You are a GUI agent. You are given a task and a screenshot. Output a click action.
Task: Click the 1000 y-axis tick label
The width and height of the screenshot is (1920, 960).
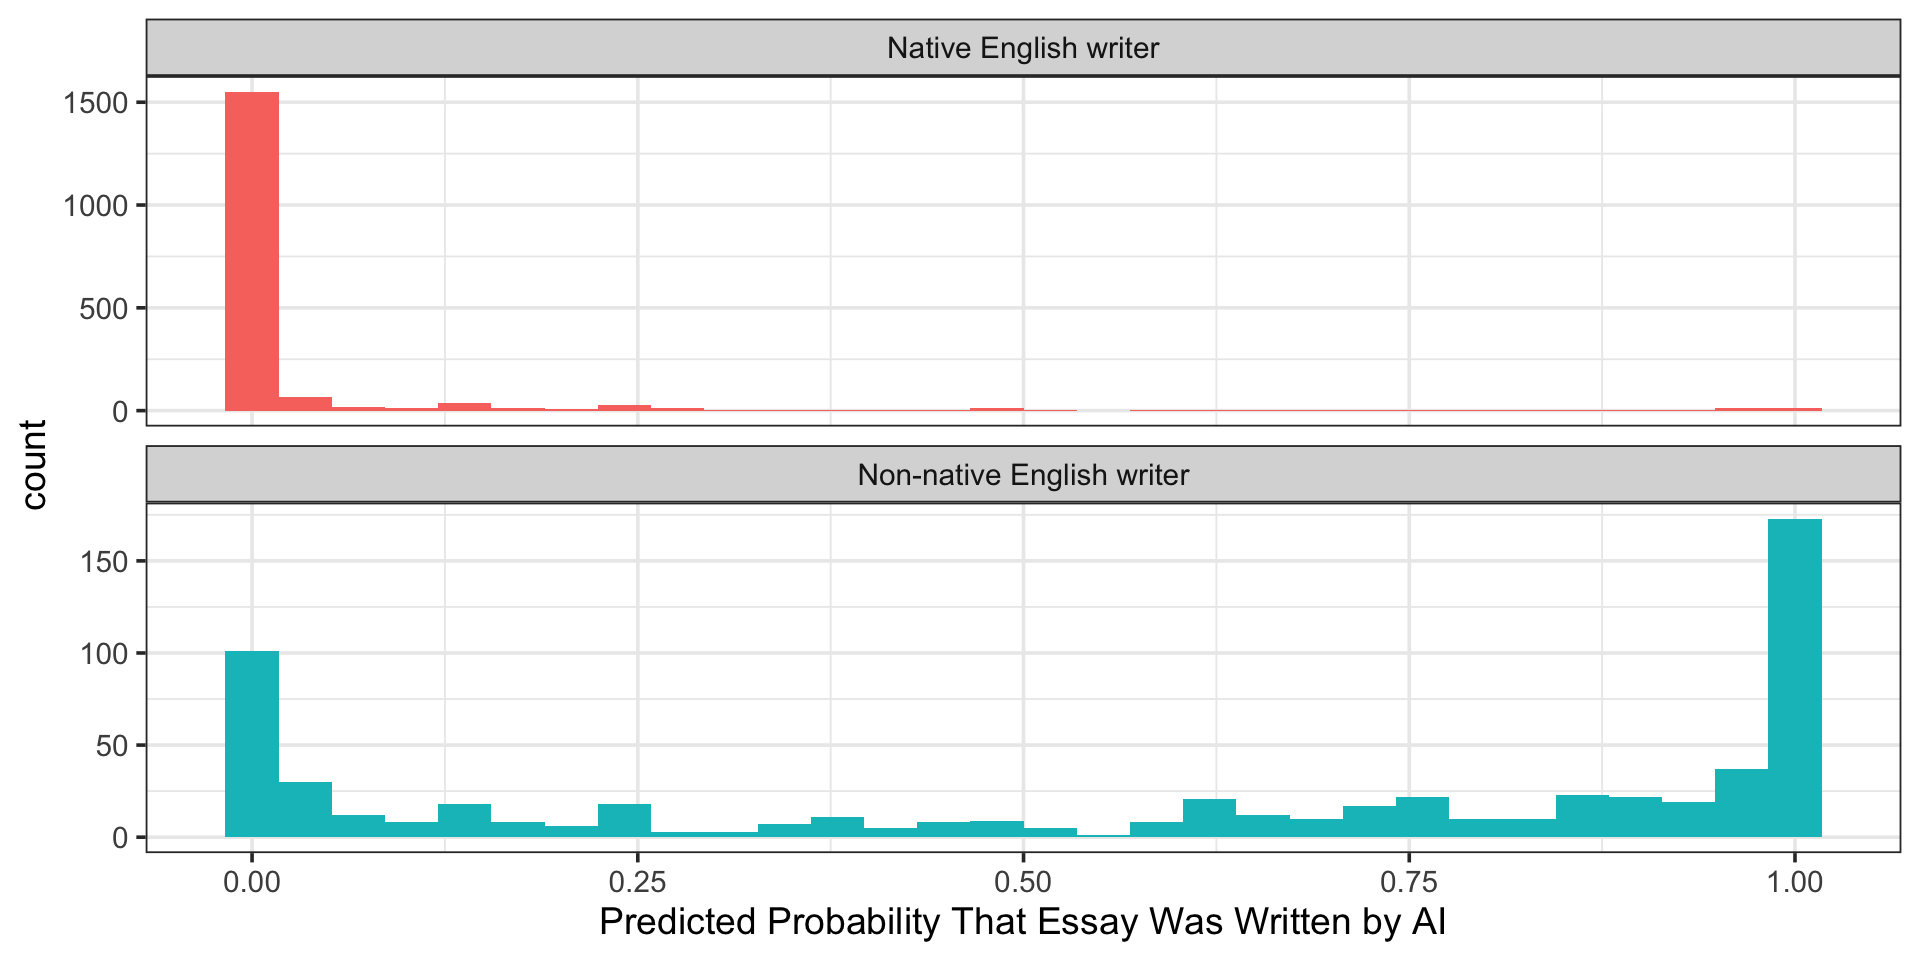96,206
